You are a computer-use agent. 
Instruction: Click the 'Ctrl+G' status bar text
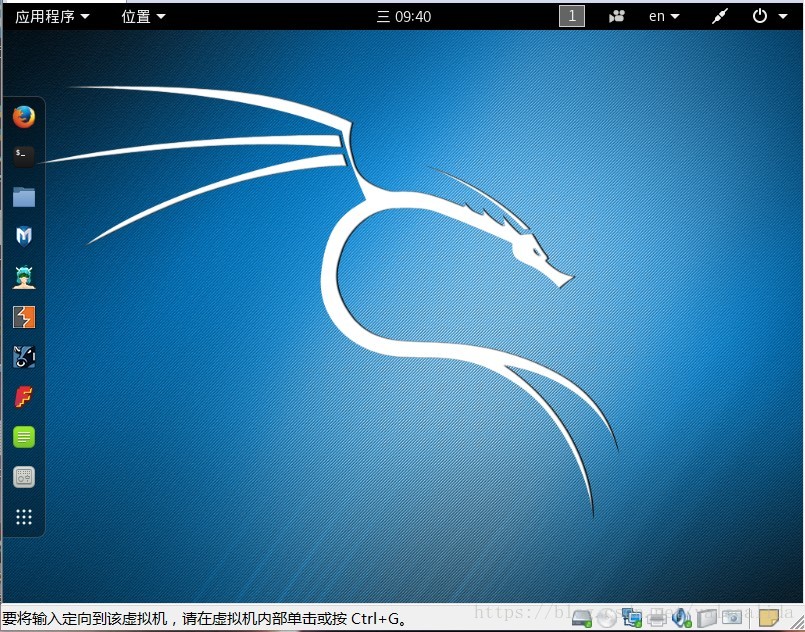[375, 619]
